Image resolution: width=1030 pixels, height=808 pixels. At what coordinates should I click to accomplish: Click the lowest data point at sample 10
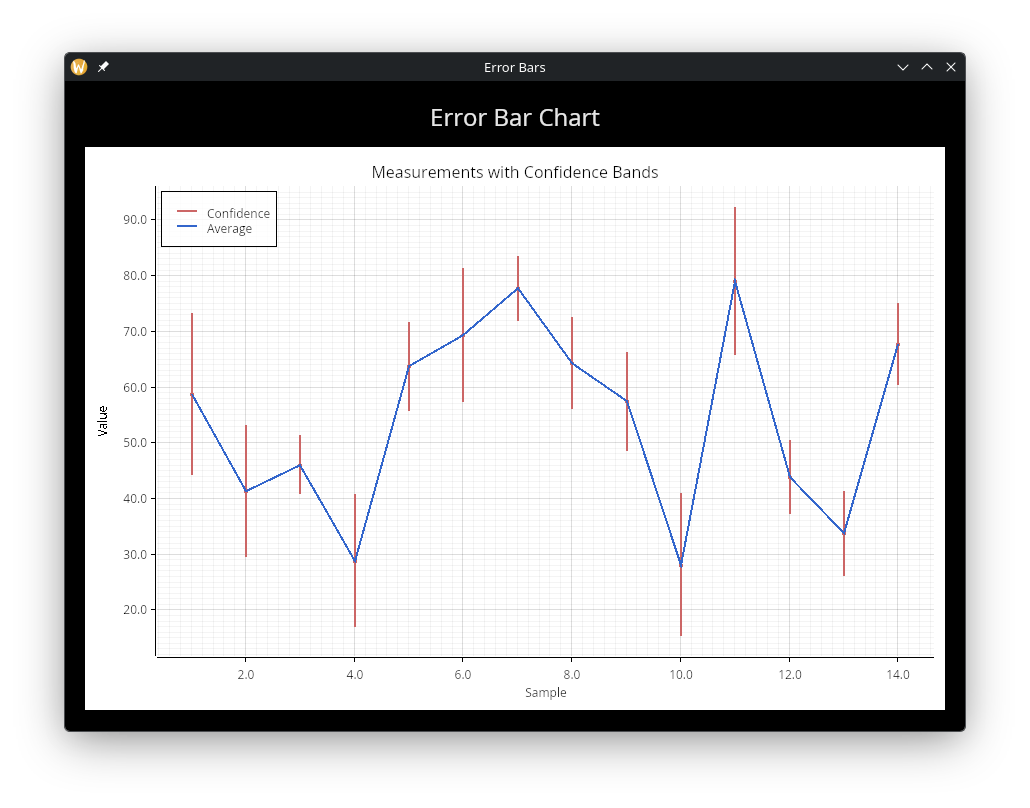(x=680, y=566)
